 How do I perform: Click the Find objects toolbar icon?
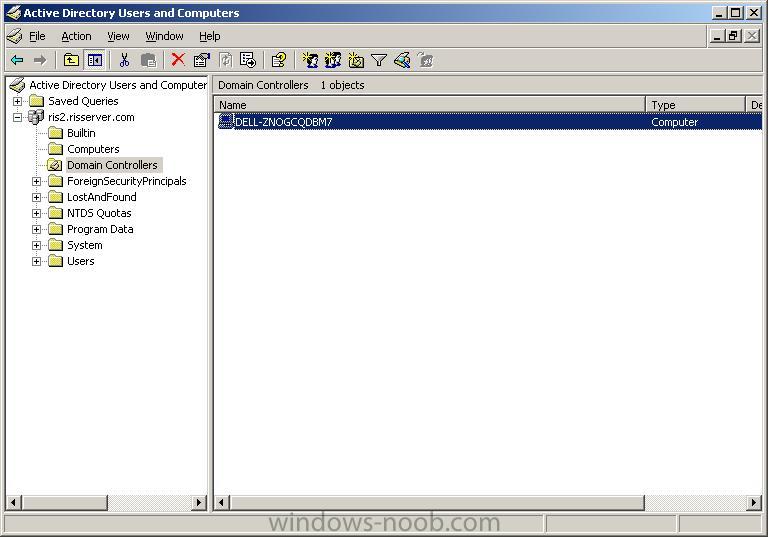coord(402,60)
